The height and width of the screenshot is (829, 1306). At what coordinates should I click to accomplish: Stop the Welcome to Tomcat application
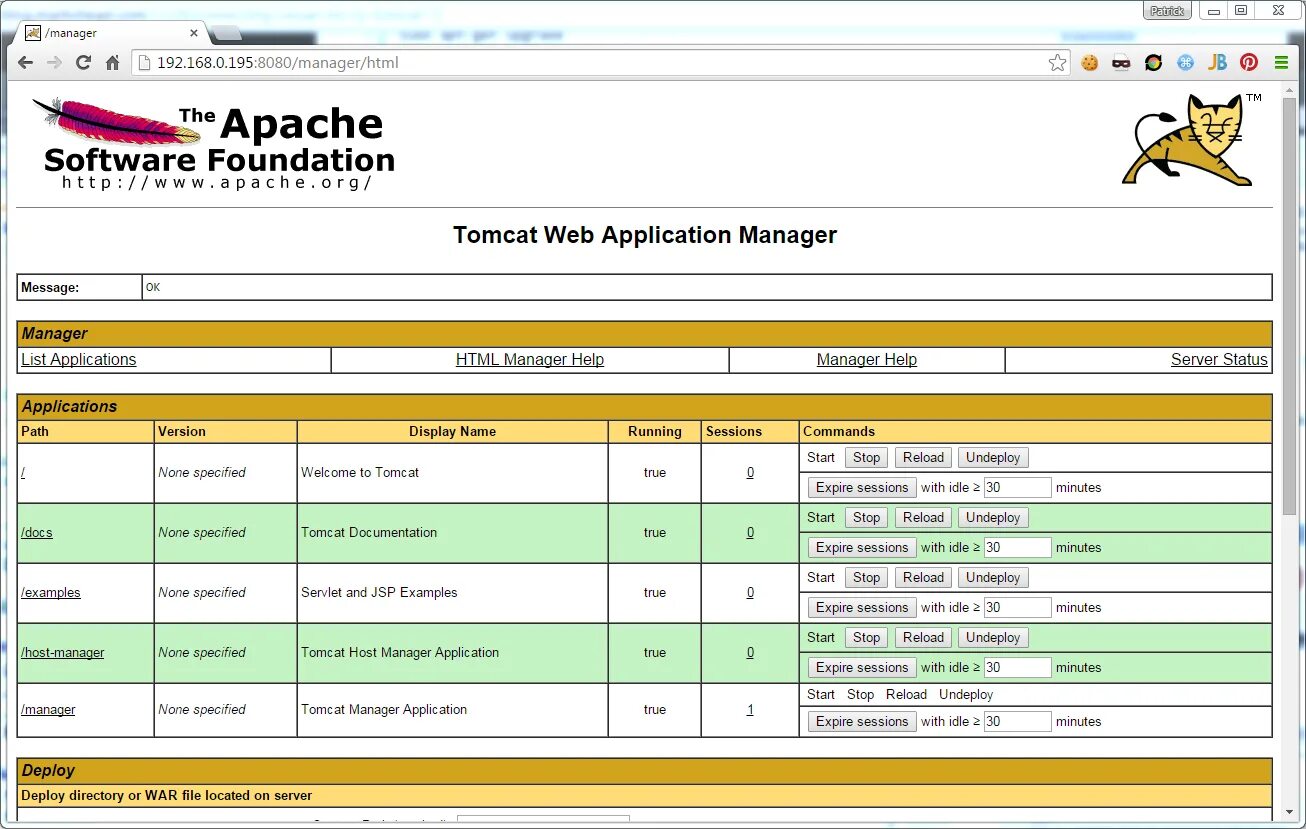point(866,458)
